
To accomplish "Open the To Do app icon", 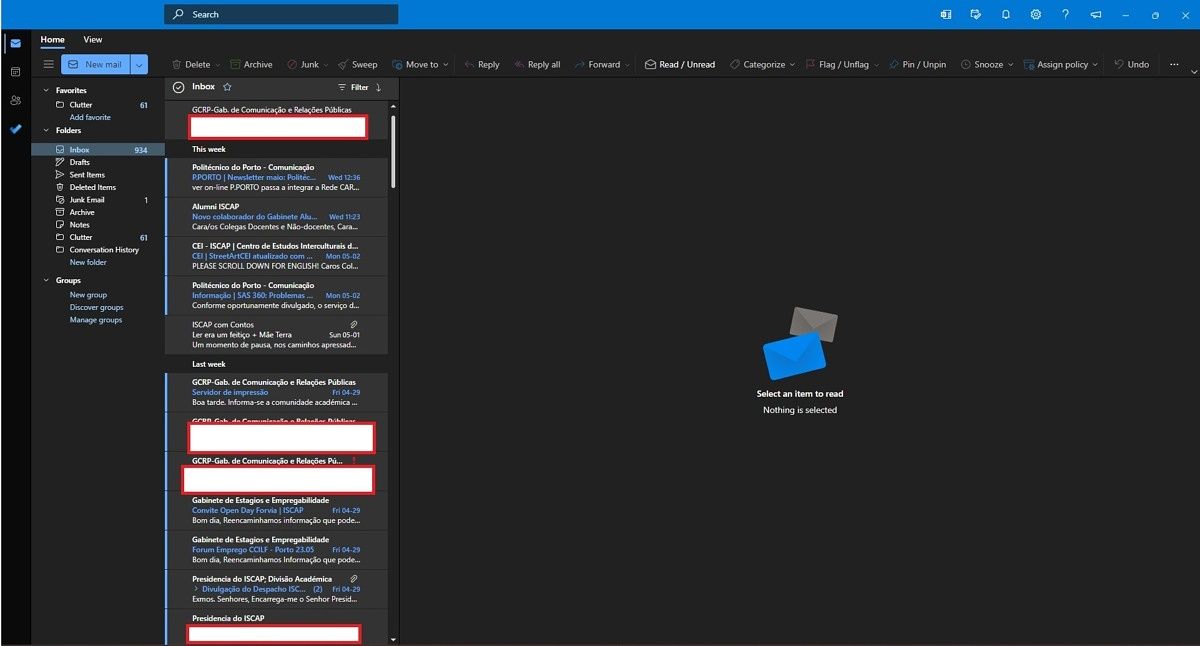I will 15,128.
